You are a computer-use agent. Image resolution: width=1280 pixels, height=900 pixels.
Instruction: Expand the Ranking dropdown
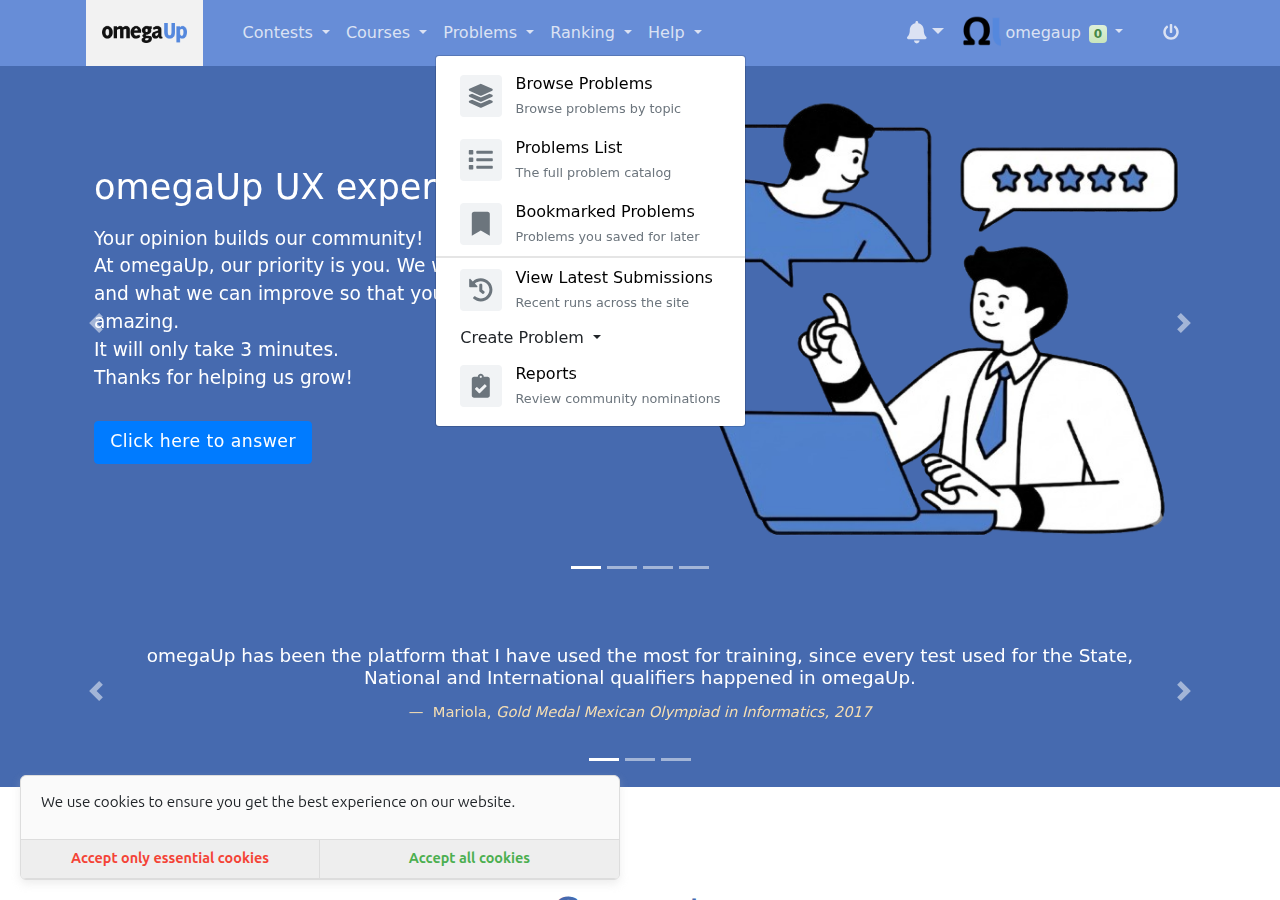pos(591,33)
